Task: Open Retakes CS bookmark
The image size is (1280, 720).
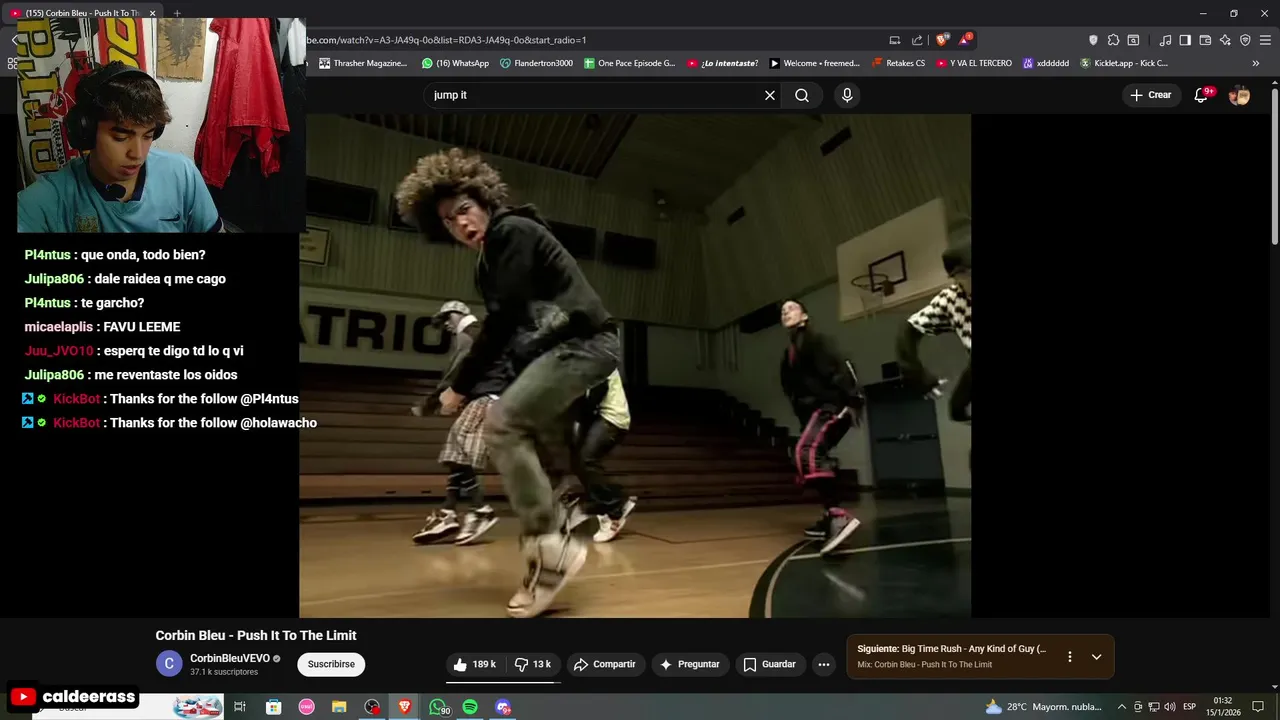Action: coord(899,63)
